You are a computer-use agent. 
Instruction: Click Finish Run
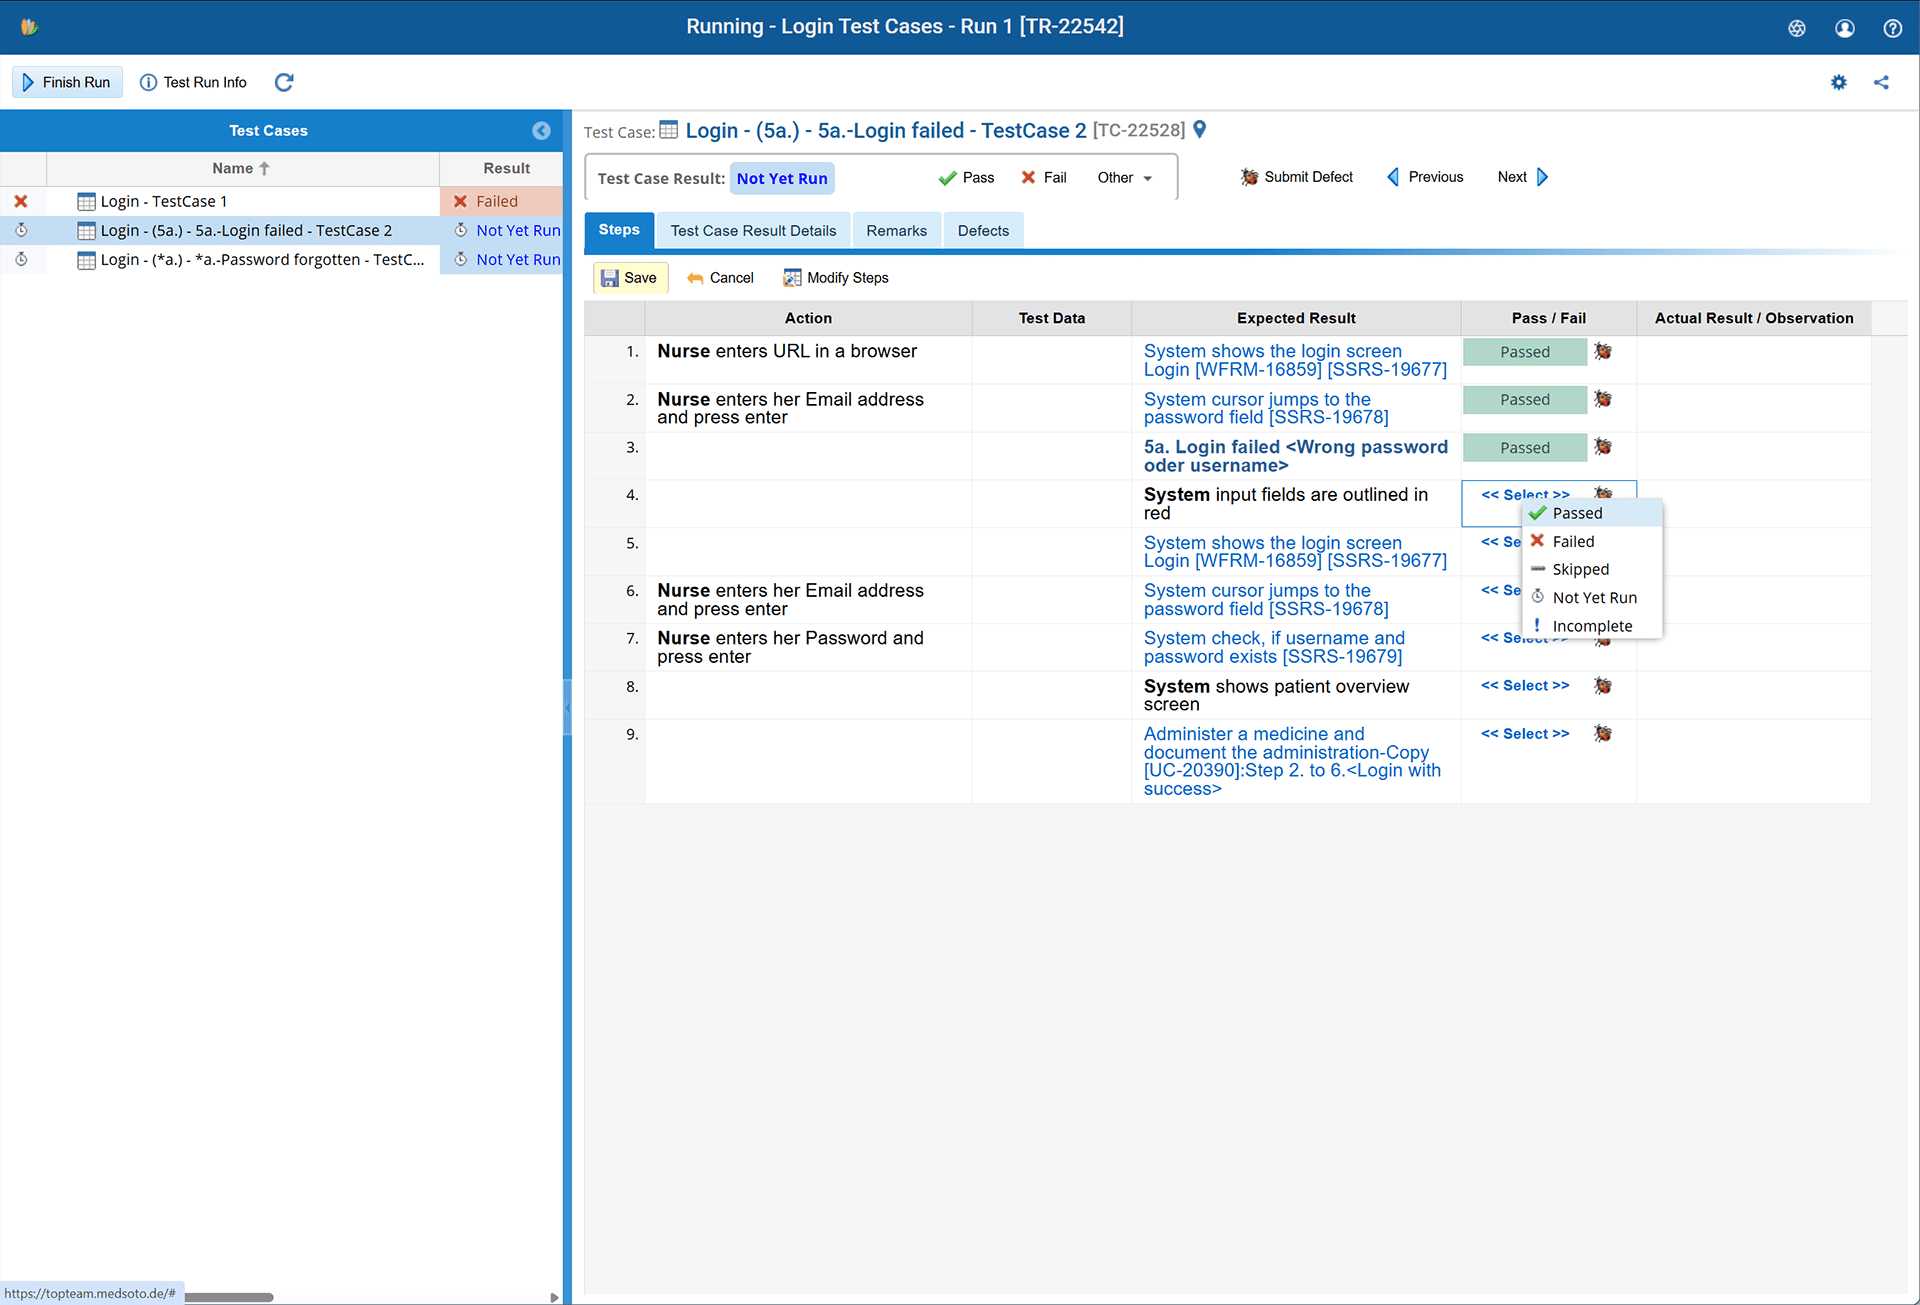click(67, 82)
